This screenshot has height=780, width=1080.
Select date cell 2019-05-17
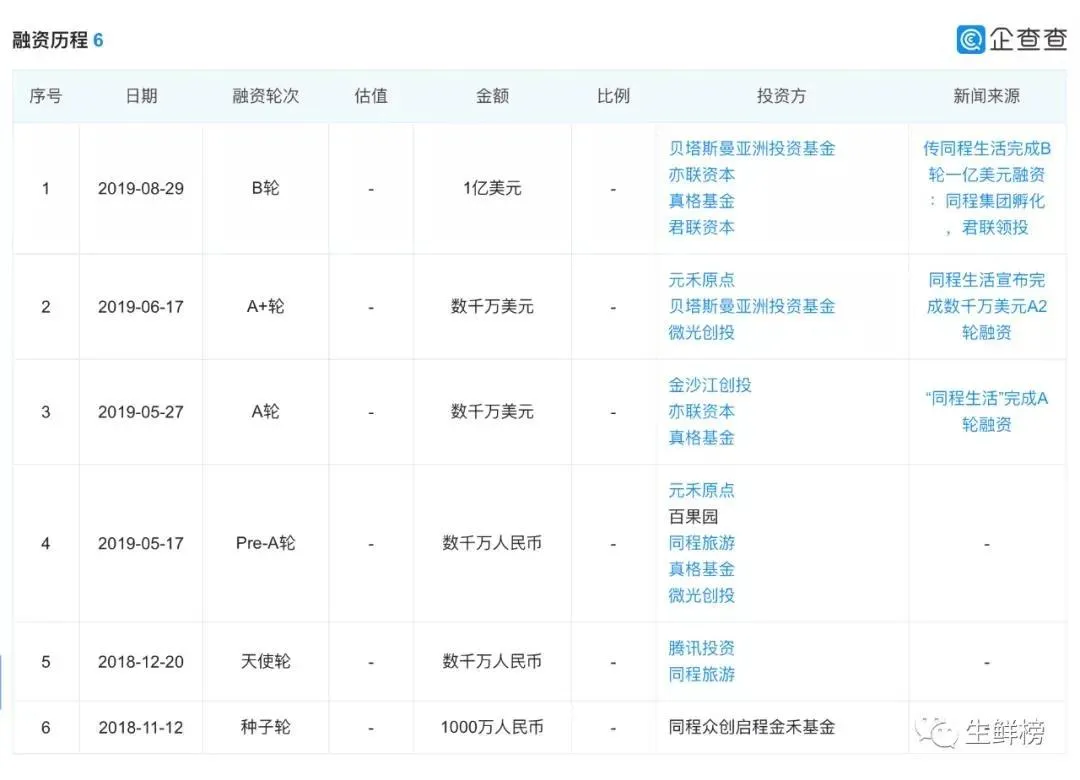coord(141,543)
